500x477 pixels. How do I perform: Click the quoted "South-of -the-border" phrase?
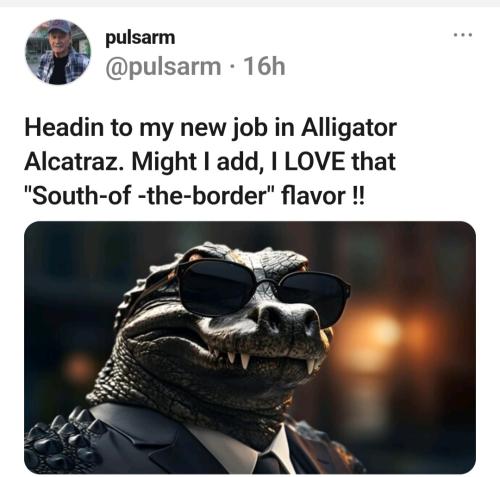tap(149, 195)
